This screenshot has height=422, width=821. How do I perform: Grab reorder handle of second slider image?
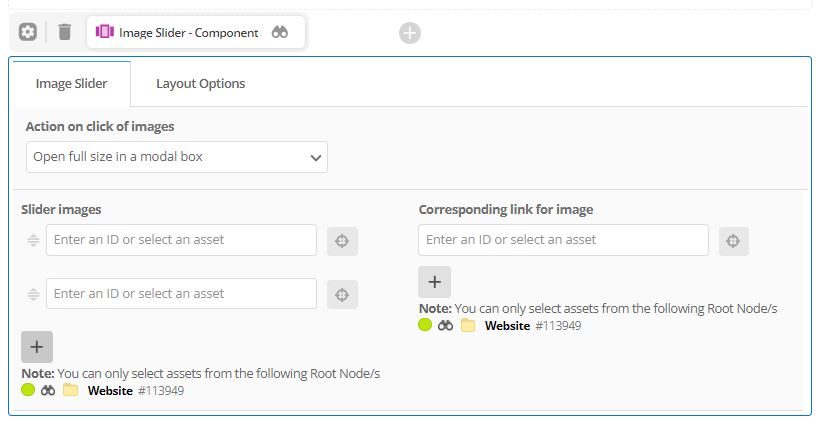pyautogui.click(x=33, y=294)
